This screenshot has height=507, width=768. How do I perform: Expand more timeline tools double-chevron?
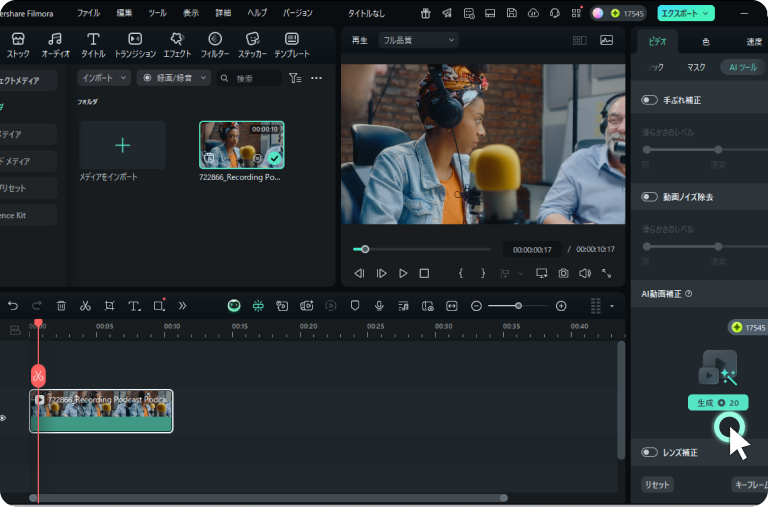click(x=182, y=306)
